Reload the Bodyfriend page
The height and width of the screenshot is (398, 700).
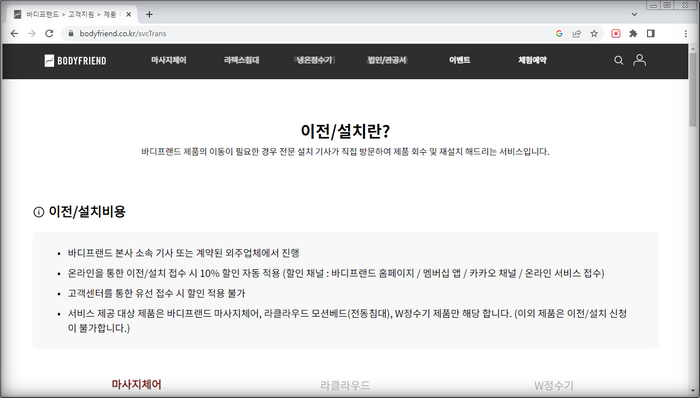(49, 33)
